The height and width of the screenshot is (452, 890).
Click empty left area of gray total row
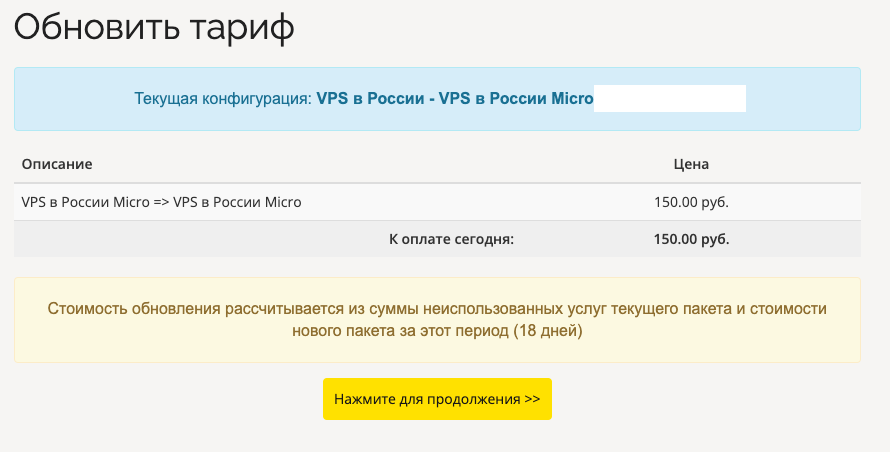tap(150, 239)
